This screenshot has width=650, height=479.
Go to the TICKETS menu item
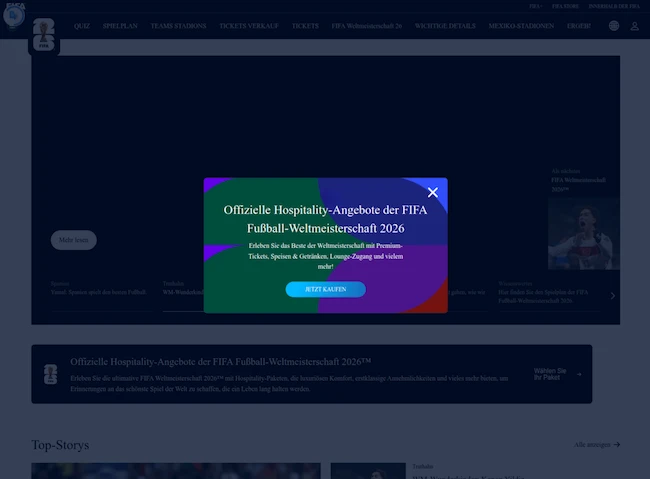(x=305, y=26)
